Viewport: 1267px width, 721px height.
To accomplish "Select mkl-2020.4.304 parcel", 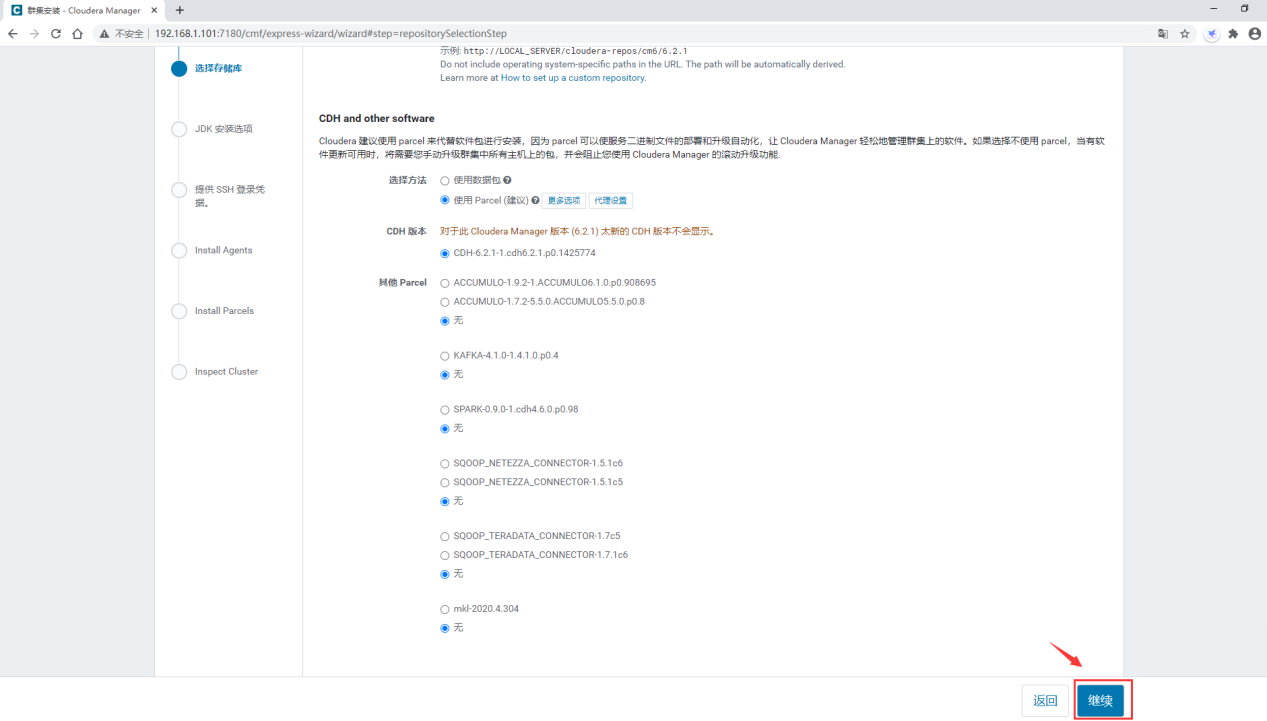I will coord(445,610).
